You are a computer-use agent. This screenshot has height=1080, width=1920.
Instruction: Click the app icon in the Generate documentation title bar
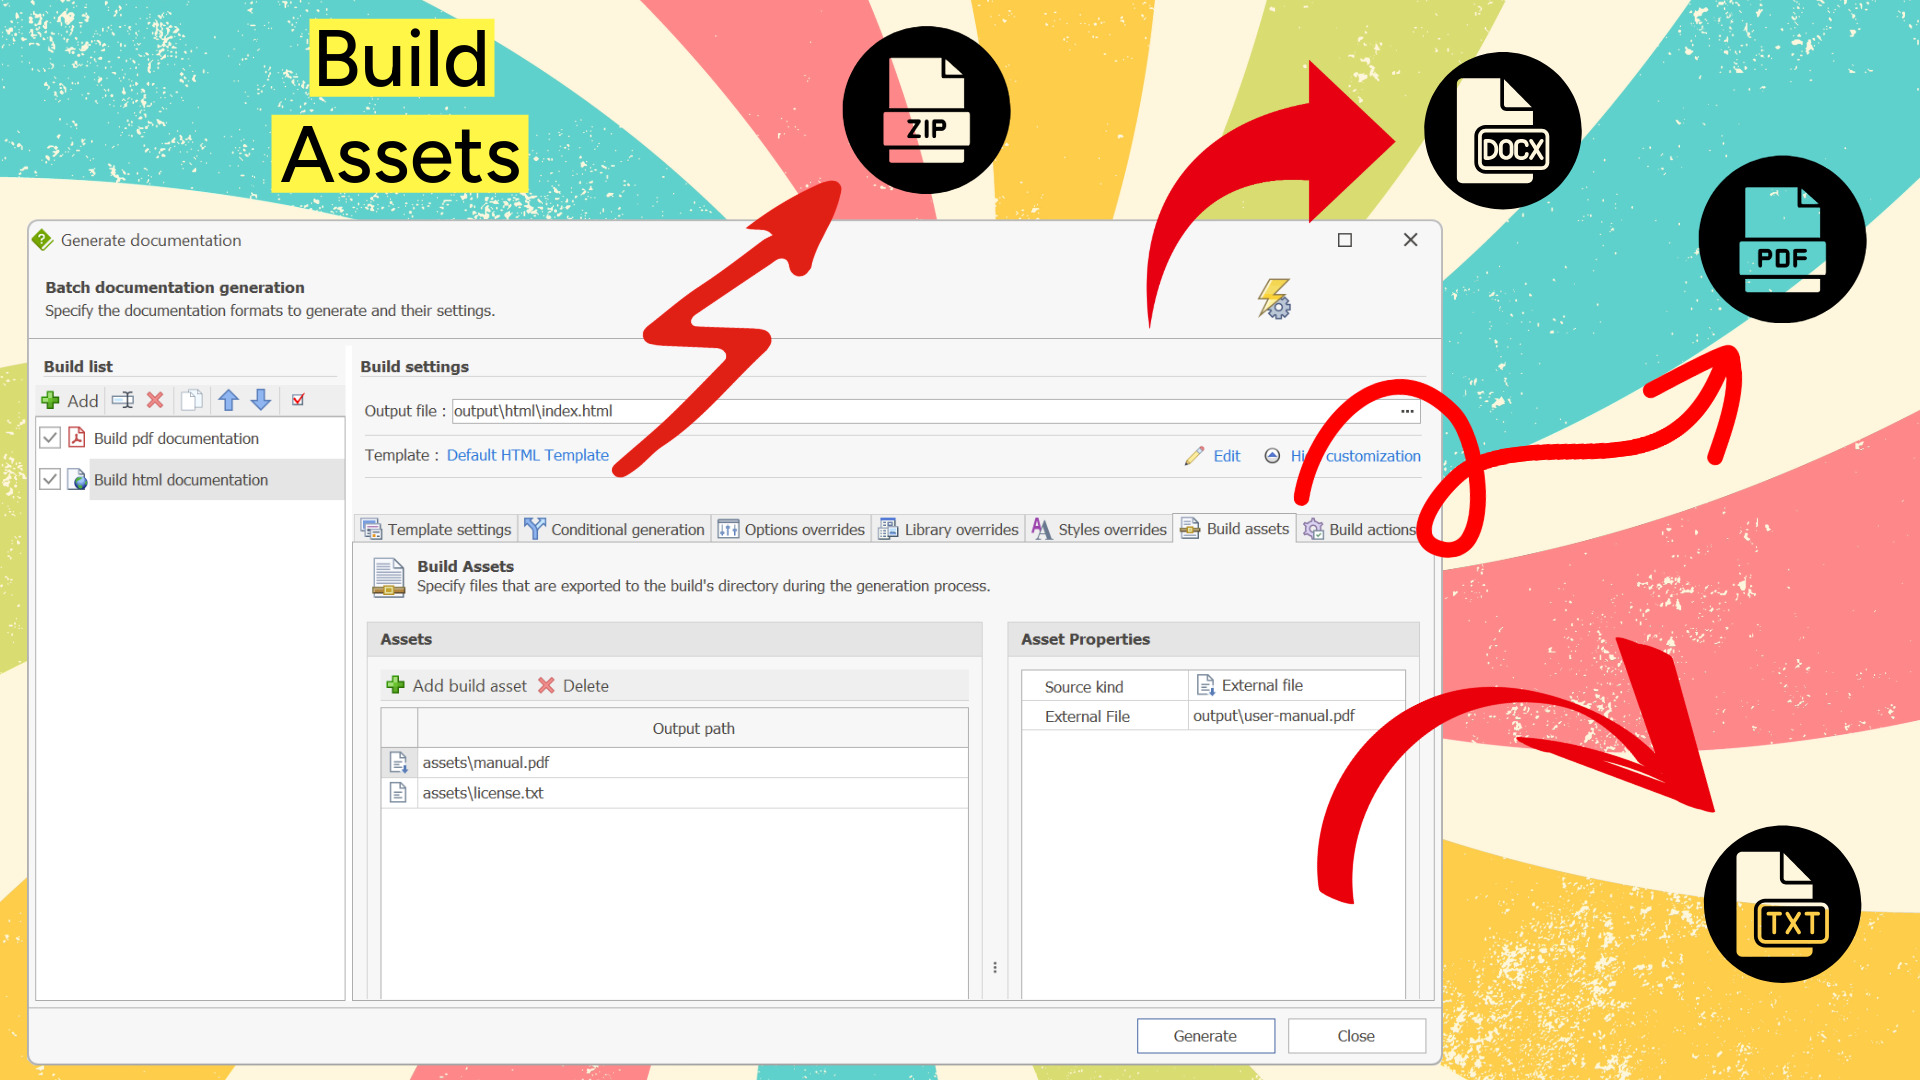click(42, 240)
